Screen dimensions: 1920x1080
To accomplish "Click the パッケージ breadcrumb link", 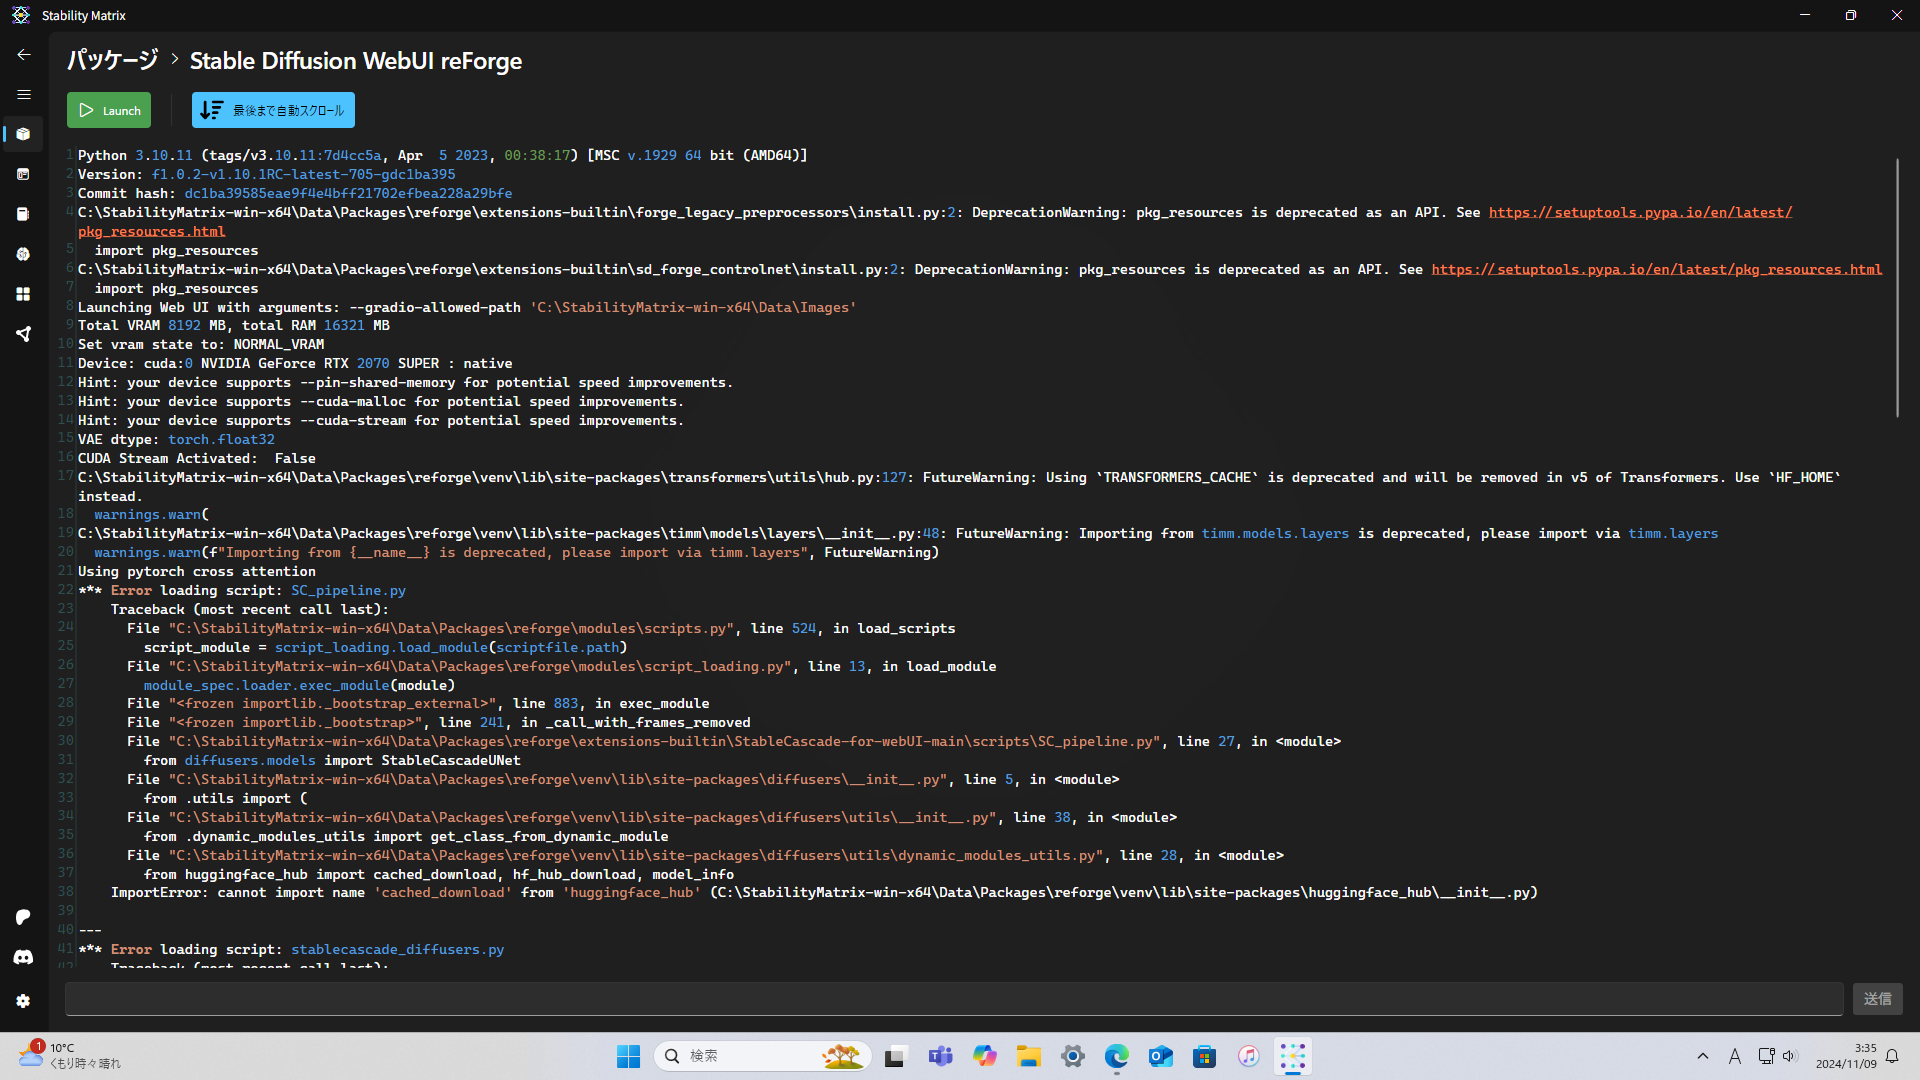I will 113,60.
